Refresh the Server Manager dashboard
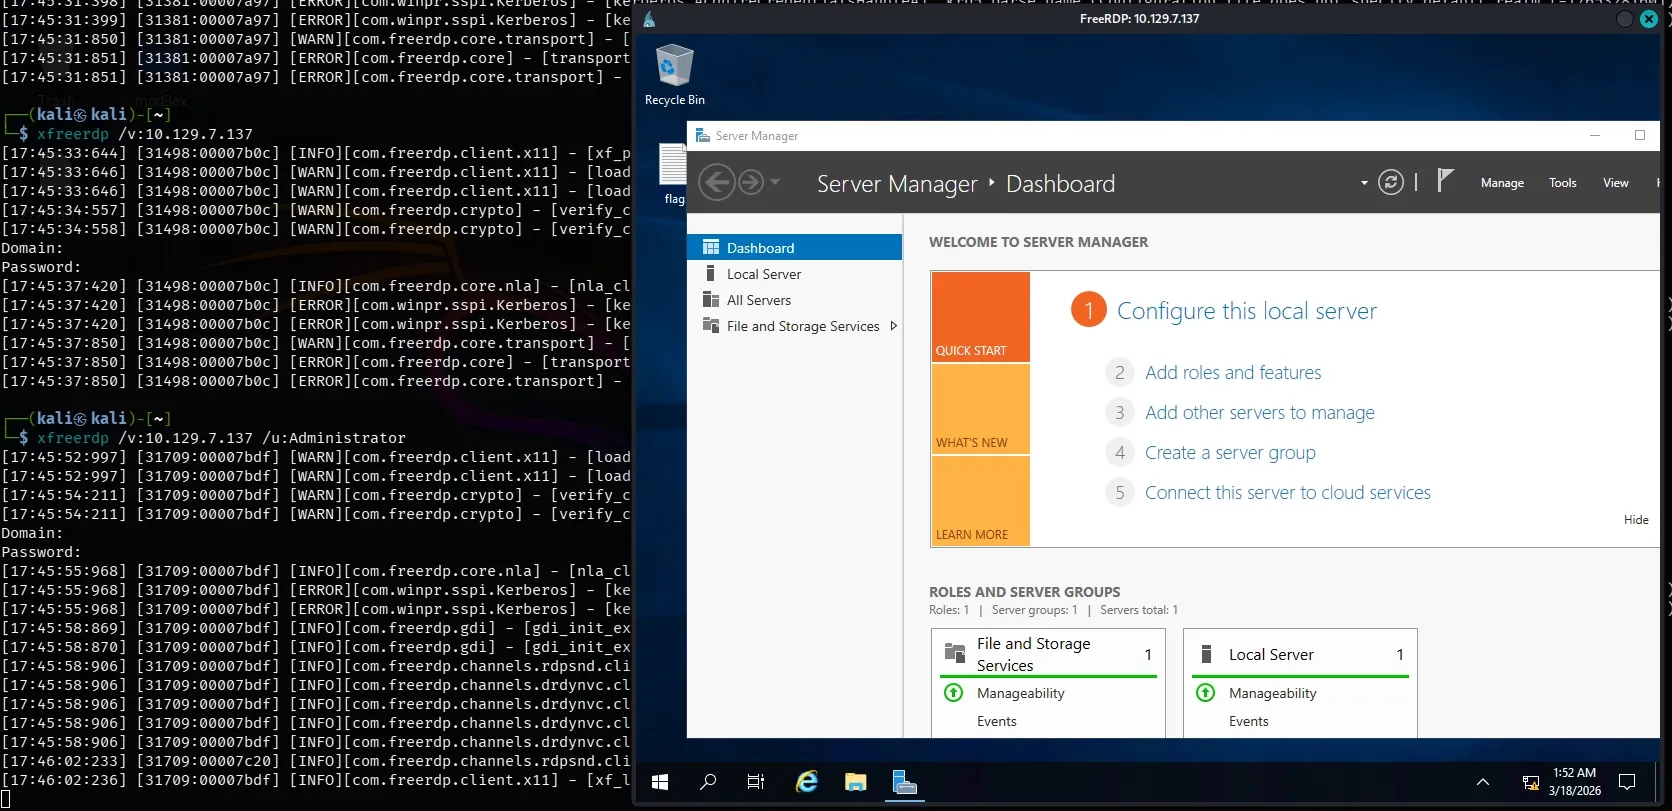This screenshot has height=811, width=1672. point(1391,182)
